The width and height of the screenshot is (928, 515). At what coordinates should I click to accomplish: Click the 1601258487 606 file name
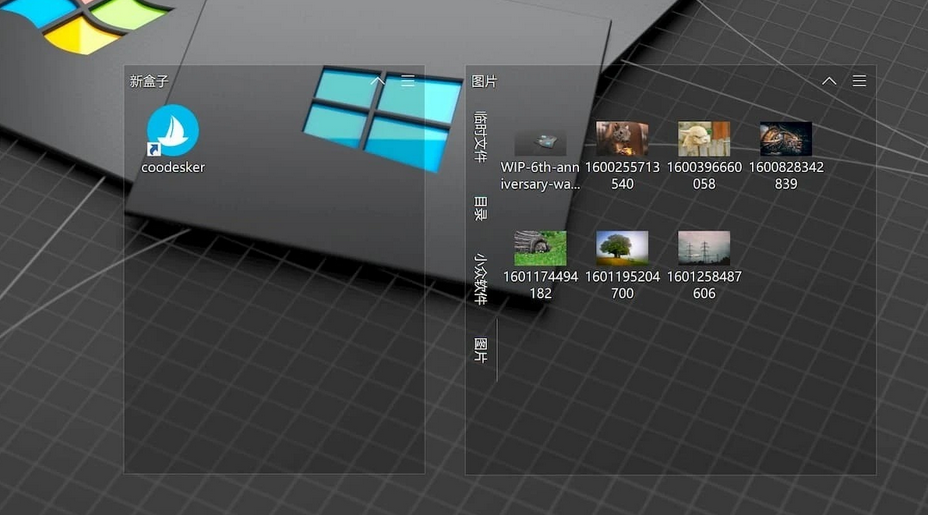coord(704,285)
